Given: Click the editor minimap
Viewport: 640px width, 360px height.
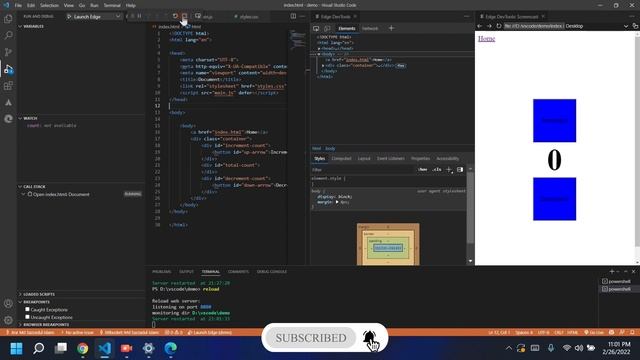Looking at the screenshot, I should tap(297, 39).
